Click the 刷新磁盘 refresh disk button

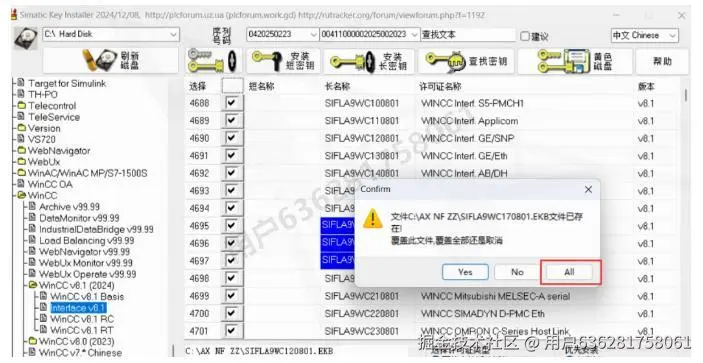[111, 60]
